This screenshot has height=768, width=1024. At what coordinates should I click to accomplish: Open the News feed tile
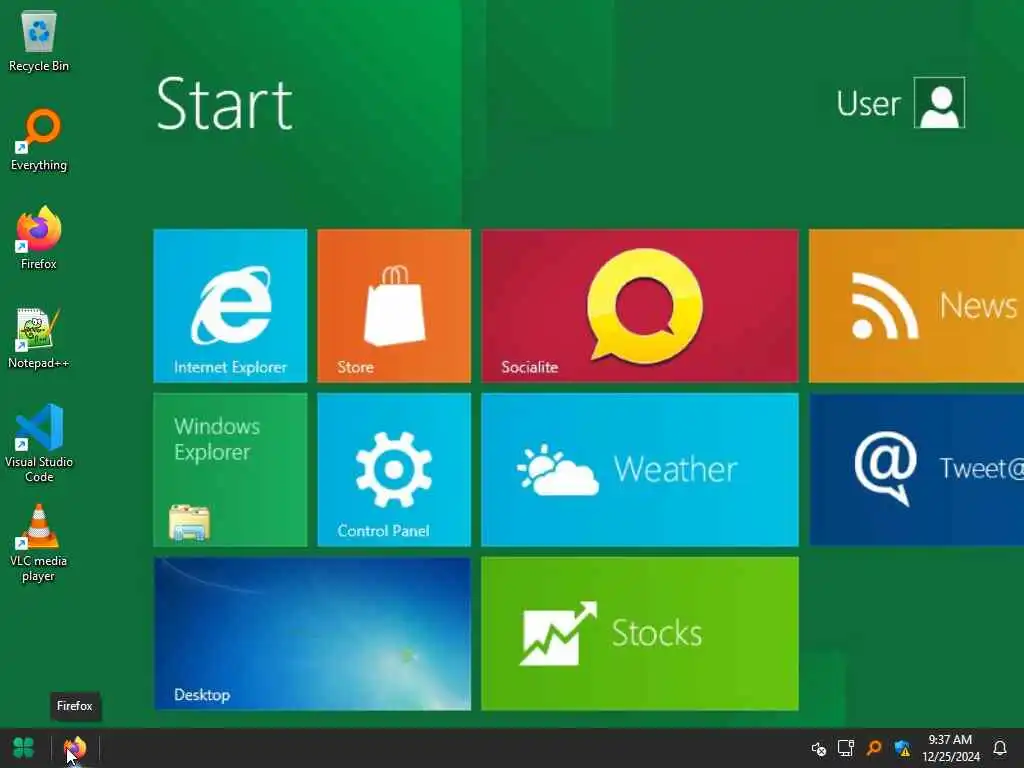[916, 306]
